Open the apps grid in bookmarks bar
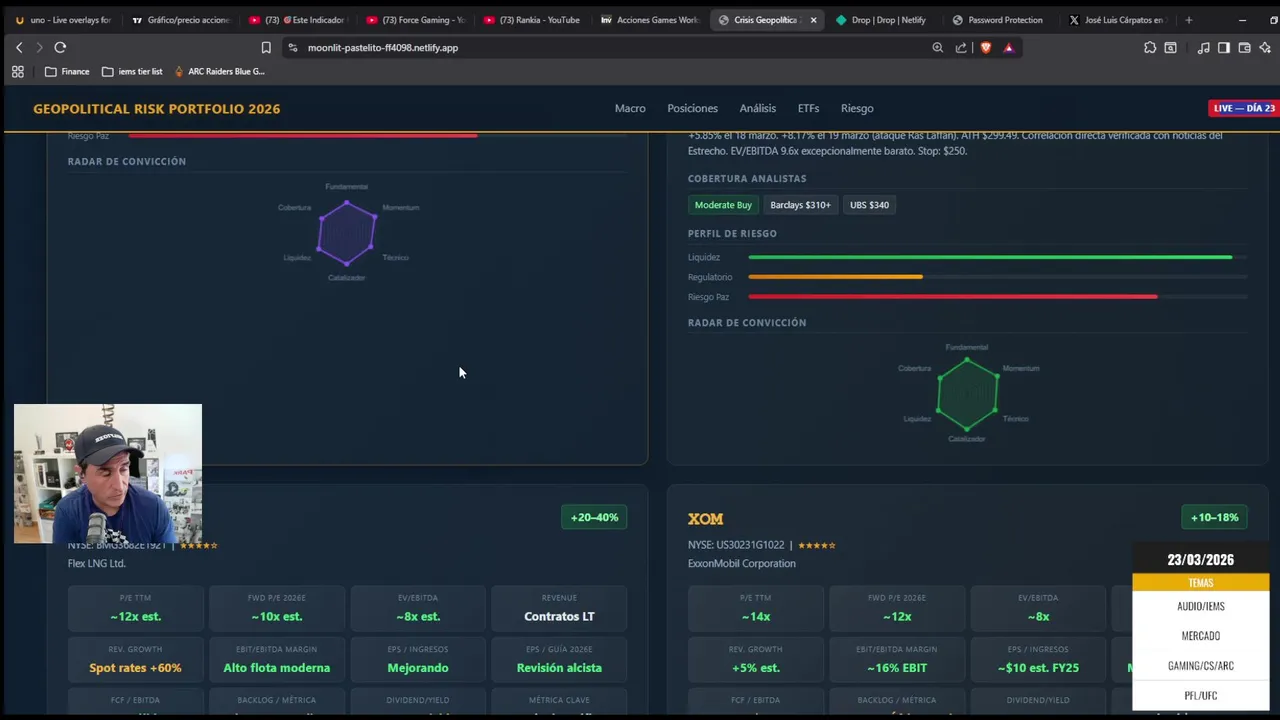The height and width of the screenshot is (720, 1280). pyautogui.click(x=17, y=71)
